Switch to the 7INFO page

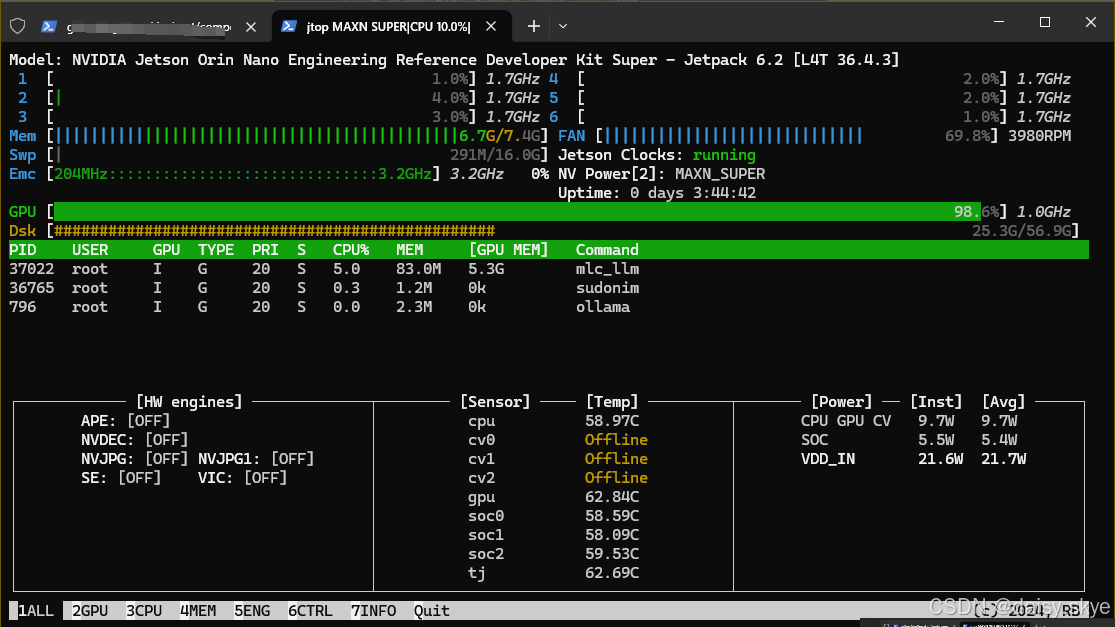(x=373, y=611)
